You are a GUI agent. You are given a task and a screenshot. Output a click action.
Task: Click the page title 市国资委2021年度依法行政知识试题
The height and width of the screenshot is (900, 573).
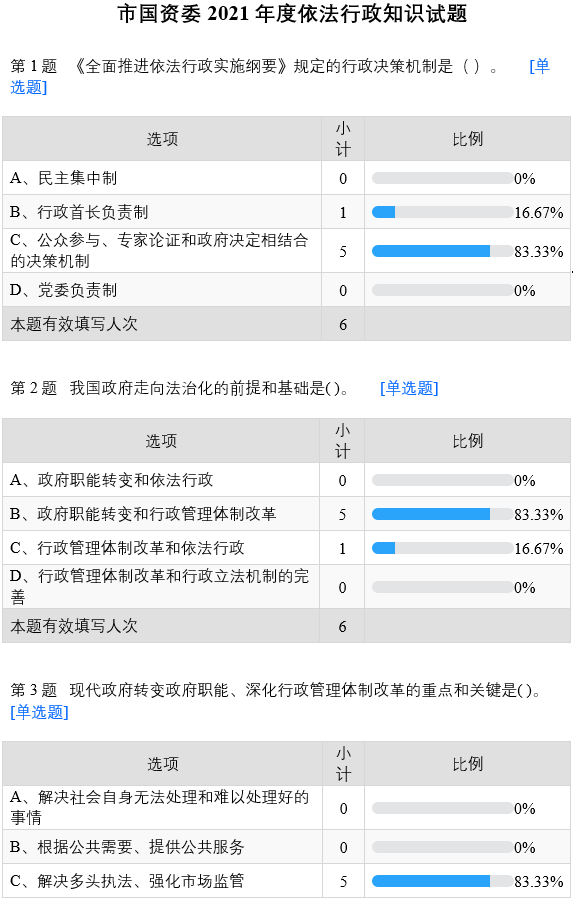pyautogui.click(x=292, y=14)
